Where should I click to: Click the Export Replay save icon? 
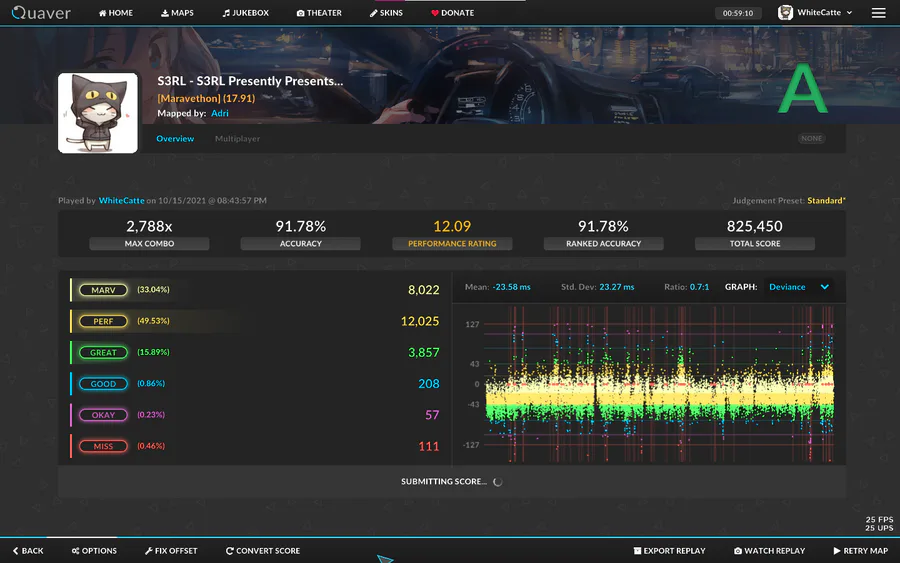pos(637,551)
